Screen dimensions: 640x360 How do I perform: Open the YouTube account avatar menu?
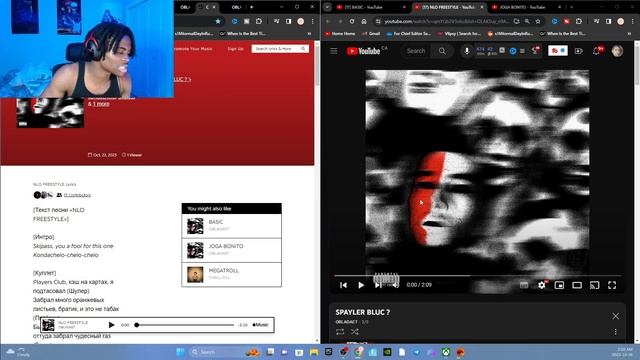click(x=617, y=51)
